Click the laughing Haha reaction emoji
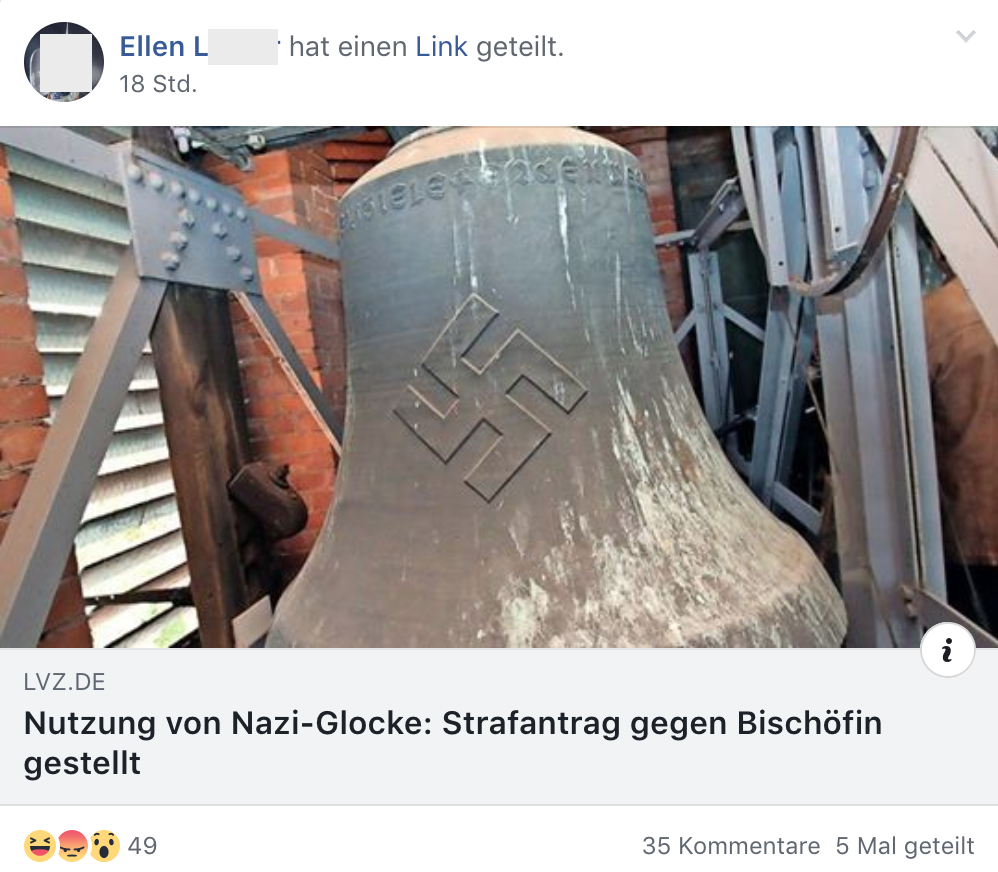 39,846
